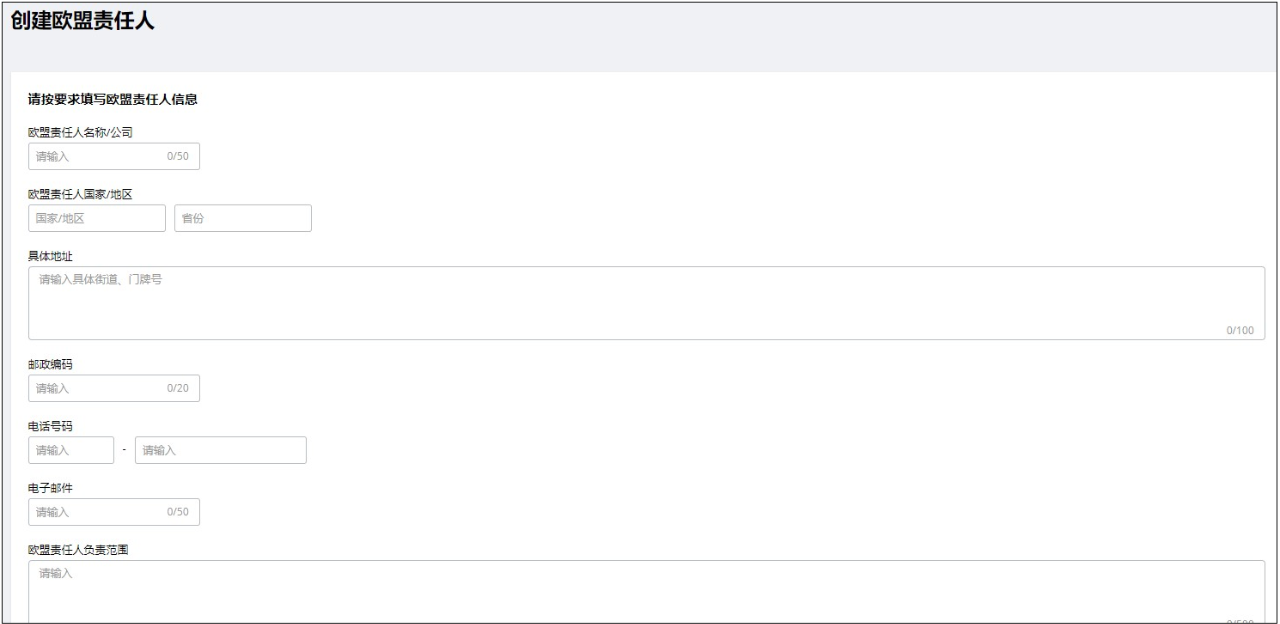This screenshot has width=1280, height=624.
Task: Open the 国家/地区 dropdown
Action: [96, 218]
